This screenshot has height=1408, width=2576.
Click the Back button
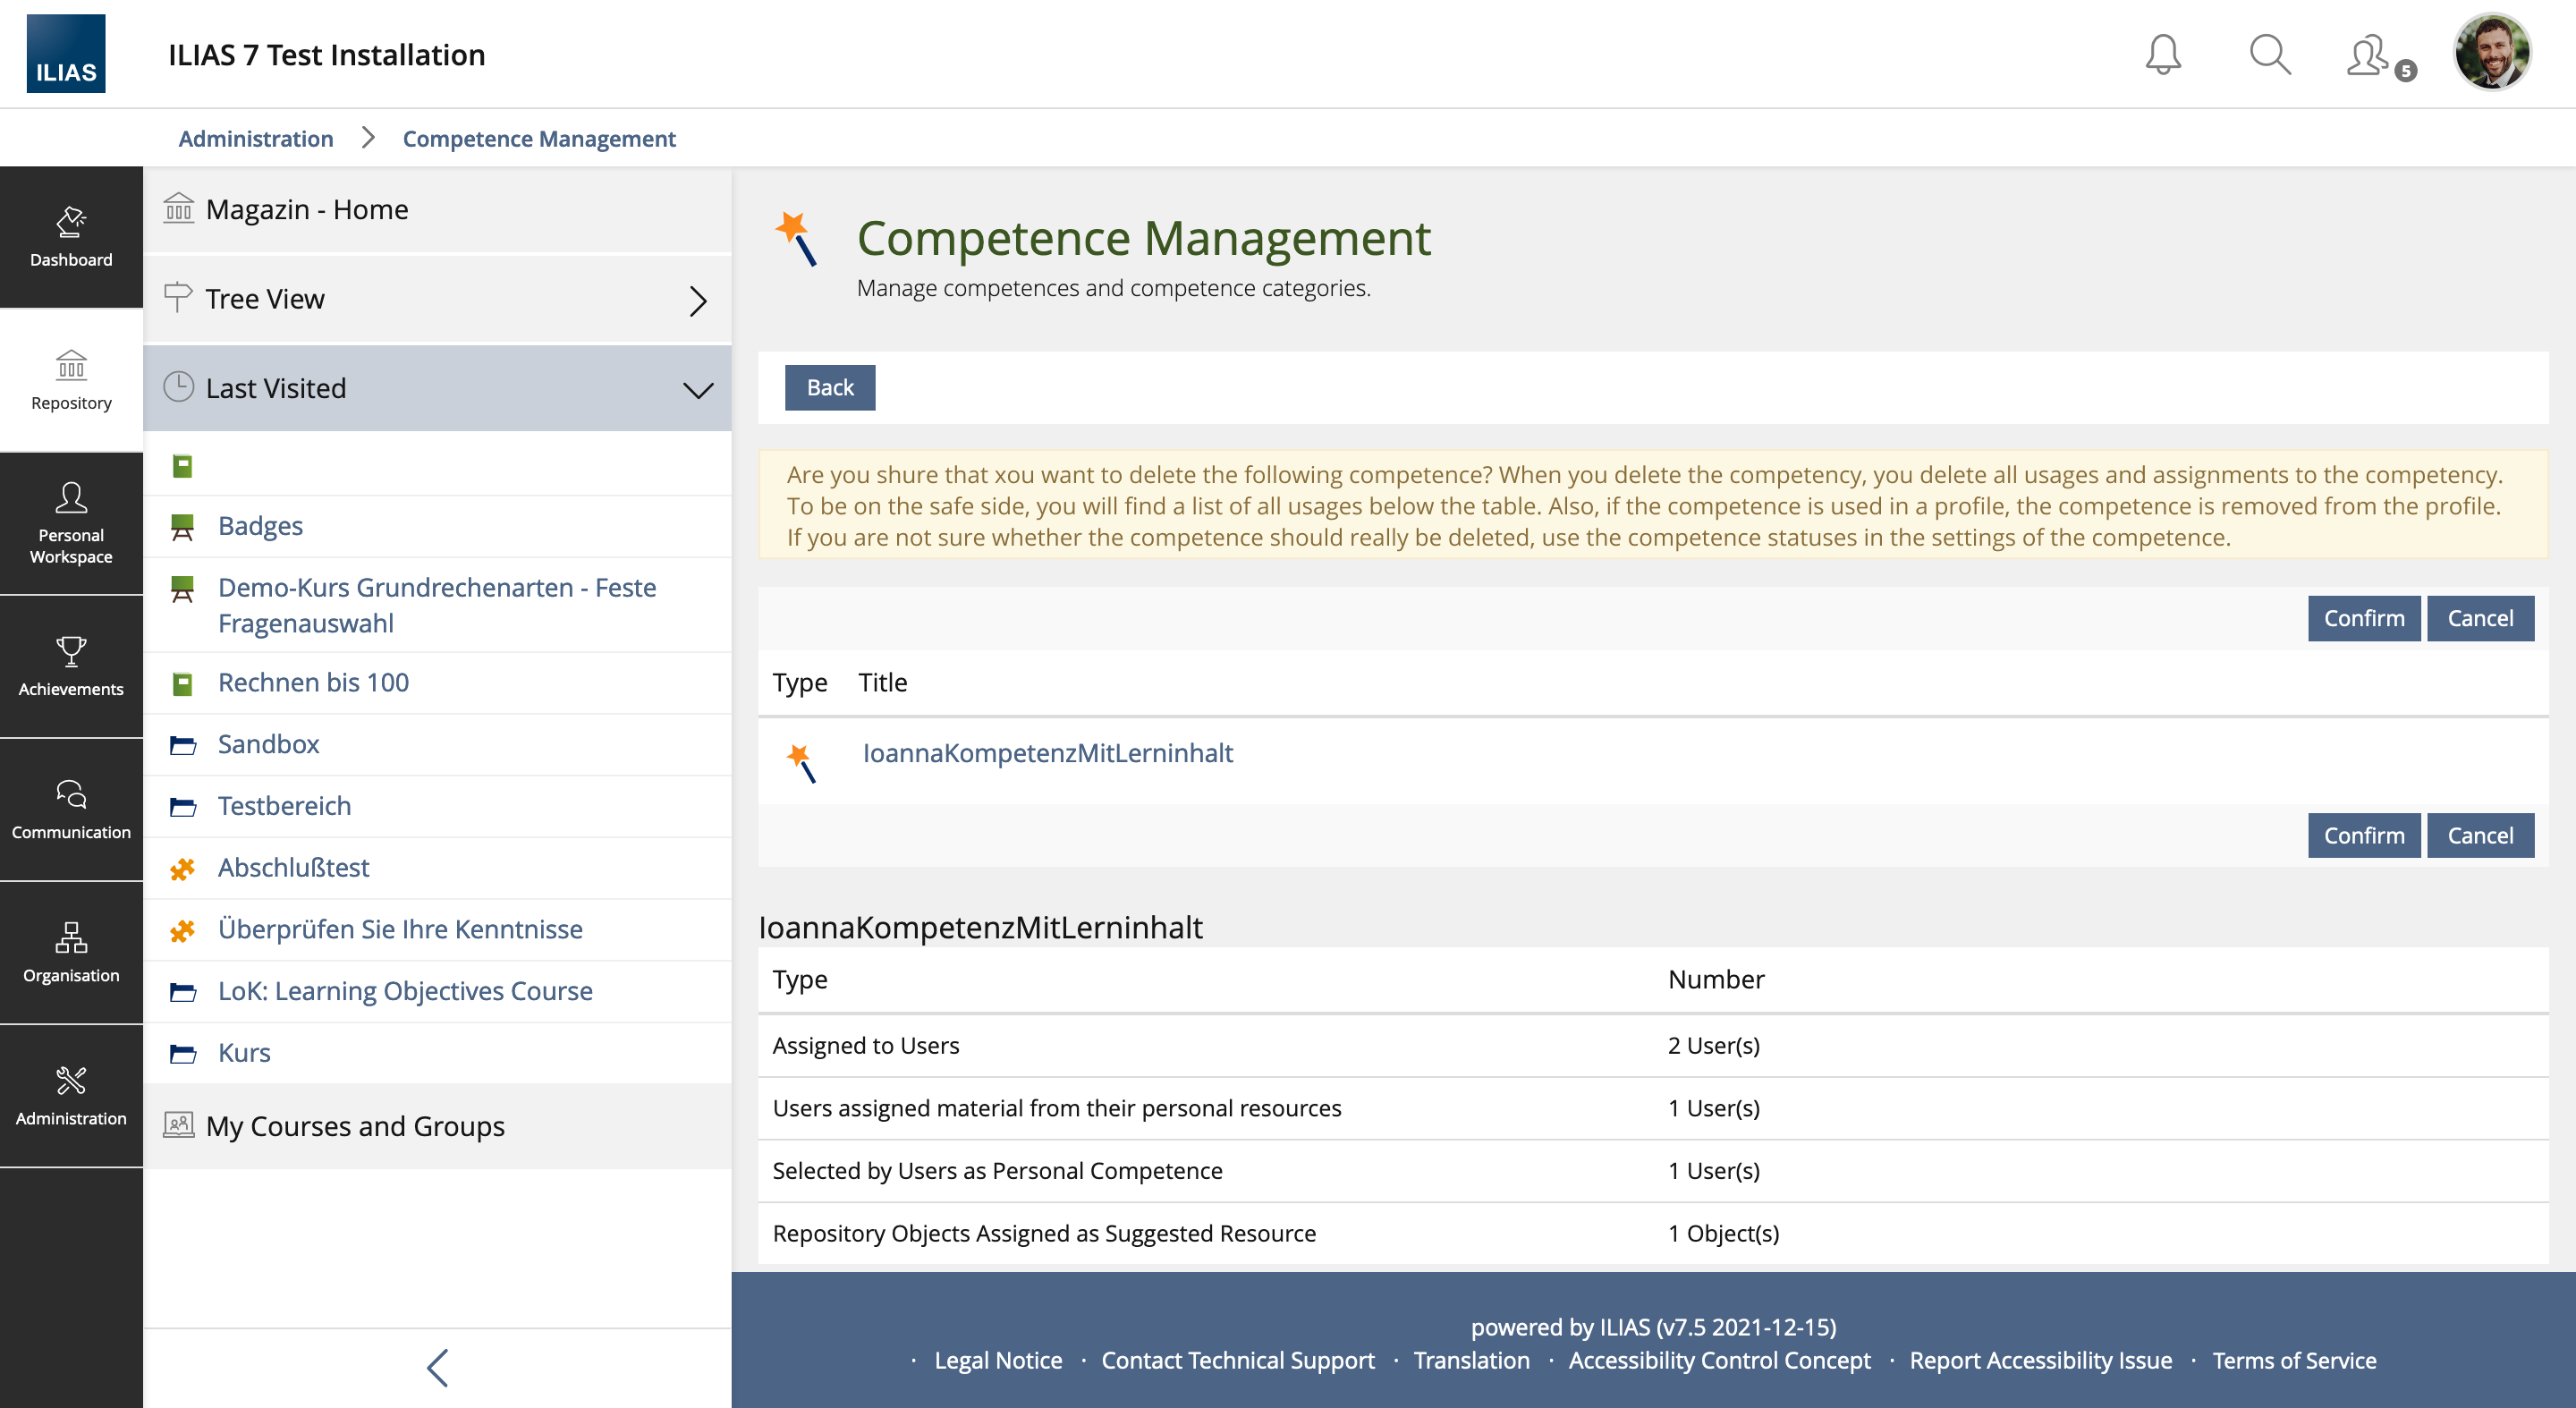click(x=829, y=387)
